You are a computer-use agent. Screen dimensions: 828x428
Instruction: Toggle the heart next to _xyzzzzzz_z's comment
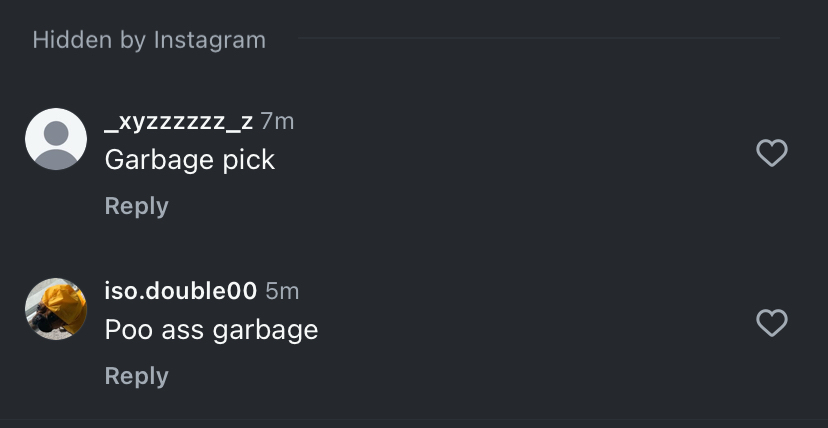coord(771,153)
